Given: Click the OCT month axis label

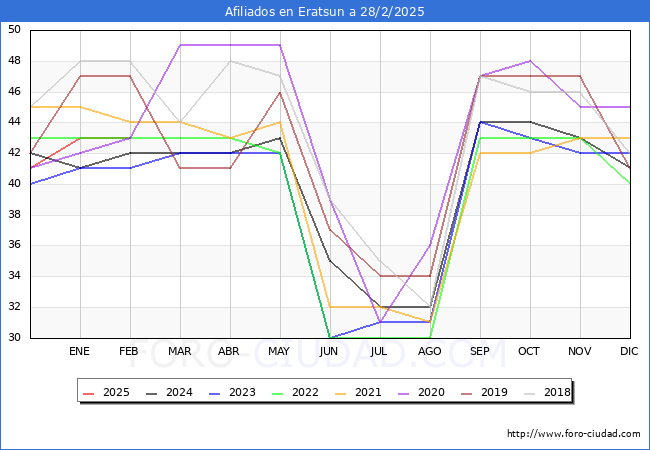Looking at the screenshot, I should tap(529, 351).
